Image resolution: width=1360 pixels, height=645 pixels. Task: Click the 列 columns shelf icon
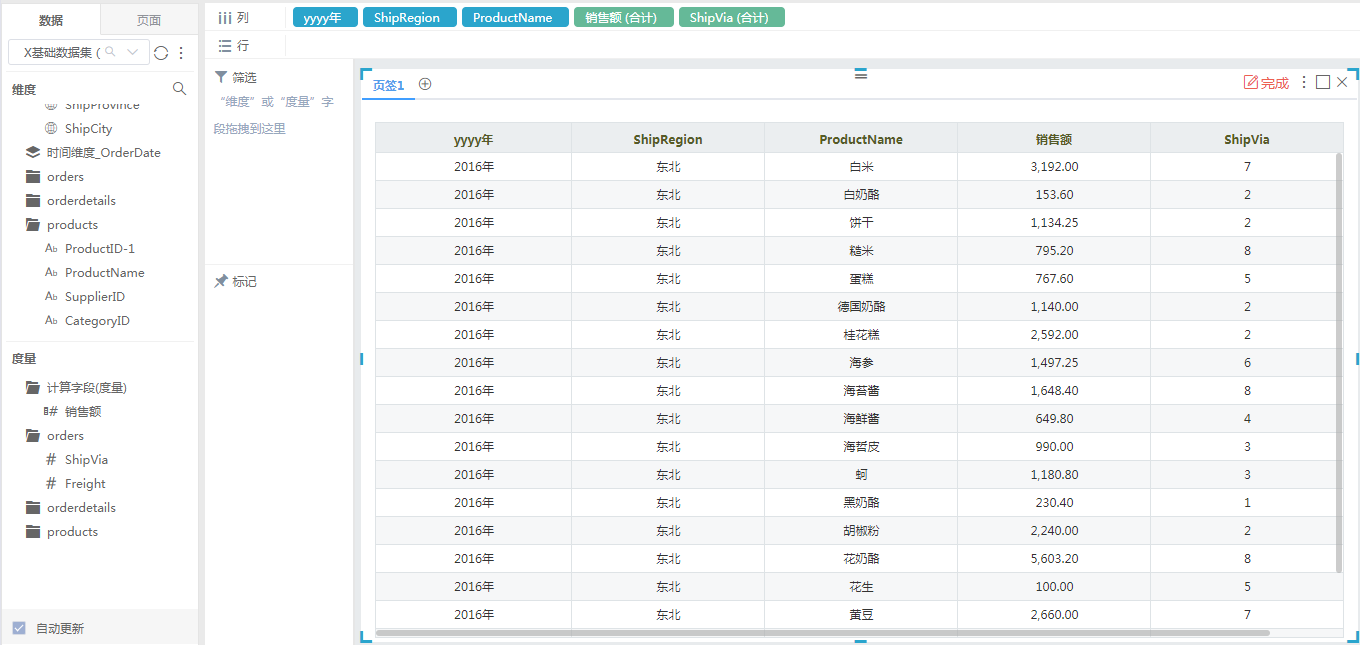click(x=225, y=18)
